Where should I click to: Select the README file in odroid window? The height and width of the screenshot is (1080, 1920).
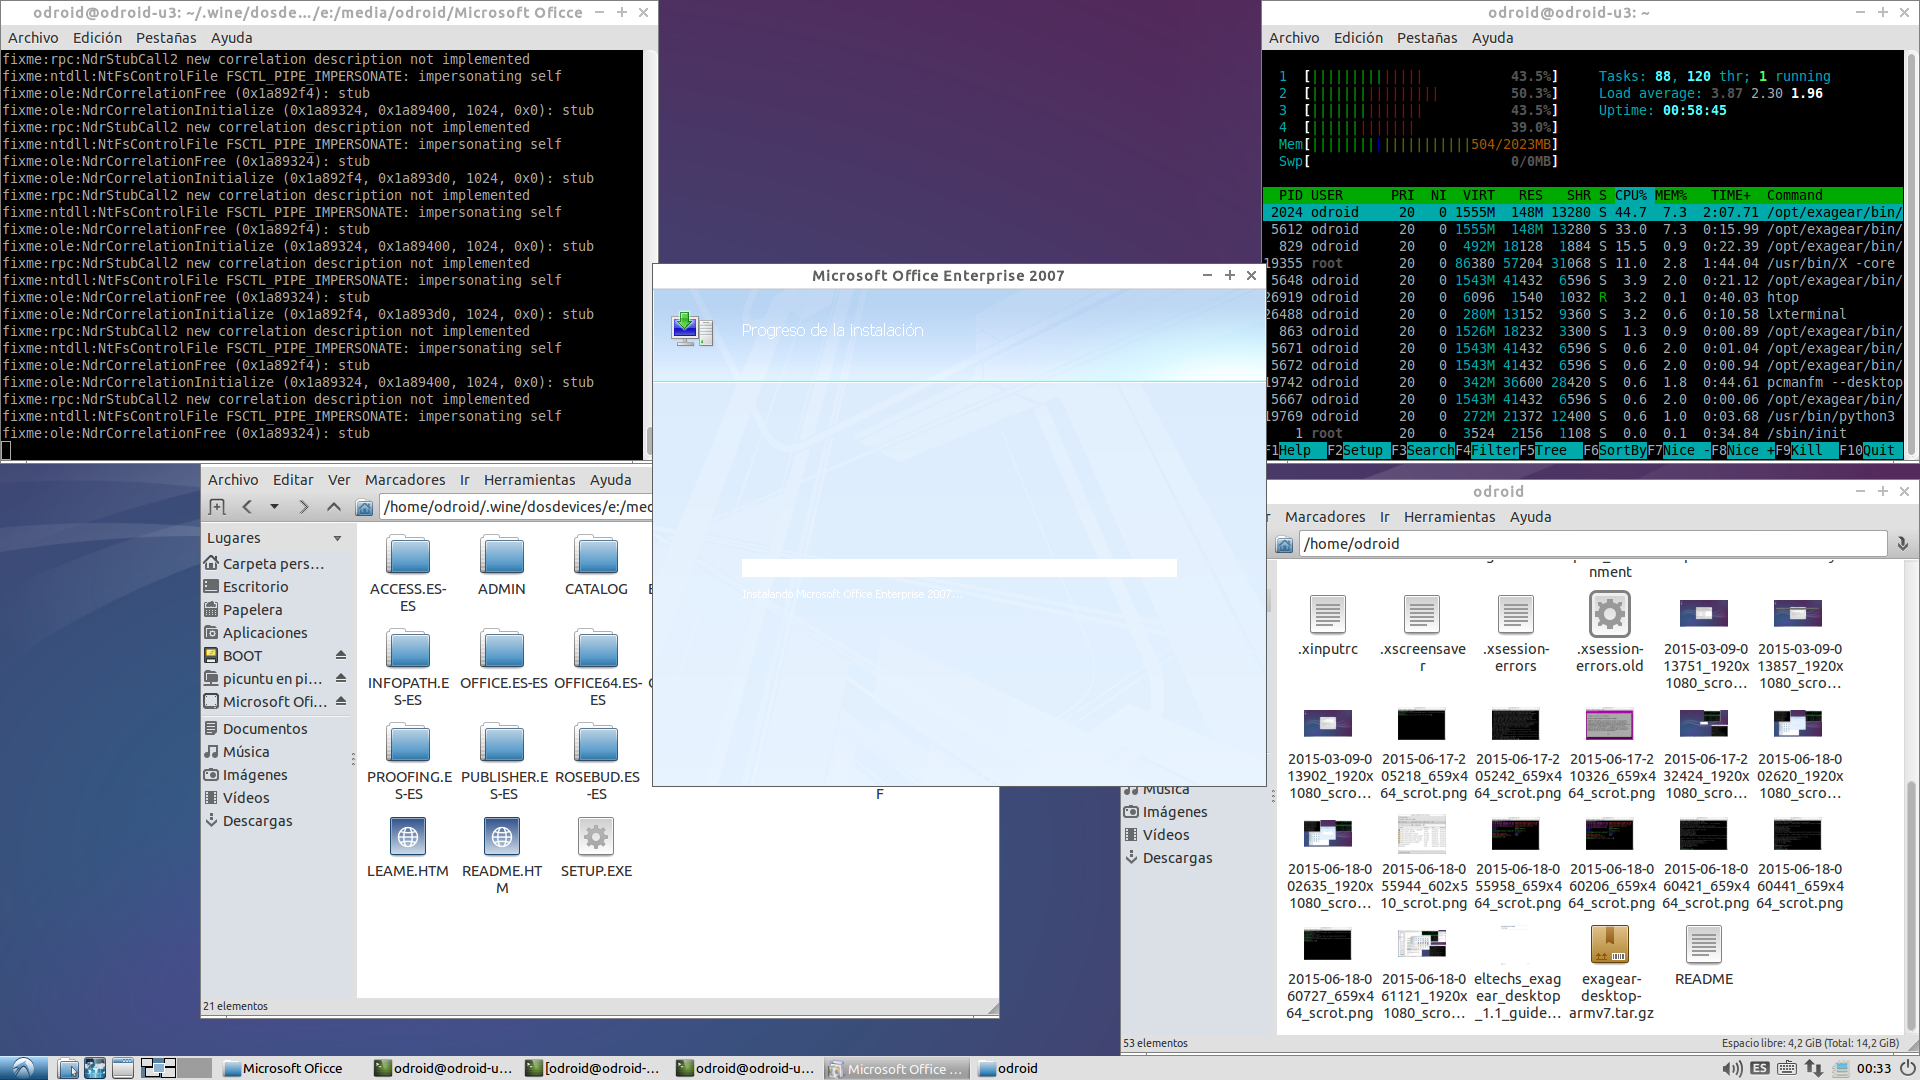1704,955
